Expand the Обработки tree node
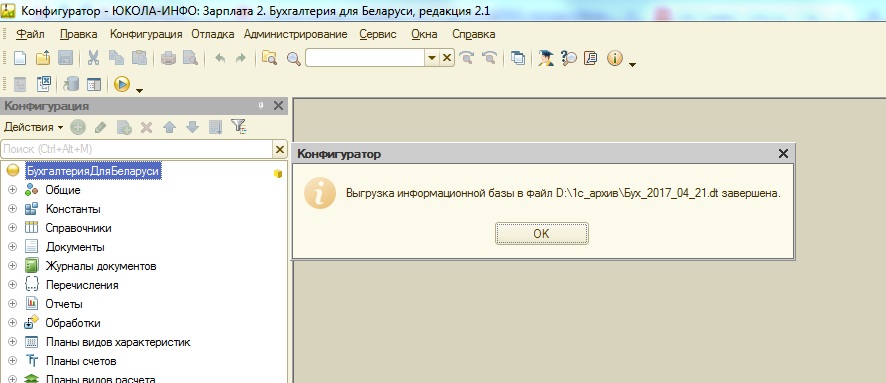The height and width of the screenshot is (383, 886). pyautogui.click(x=12, y=323)
